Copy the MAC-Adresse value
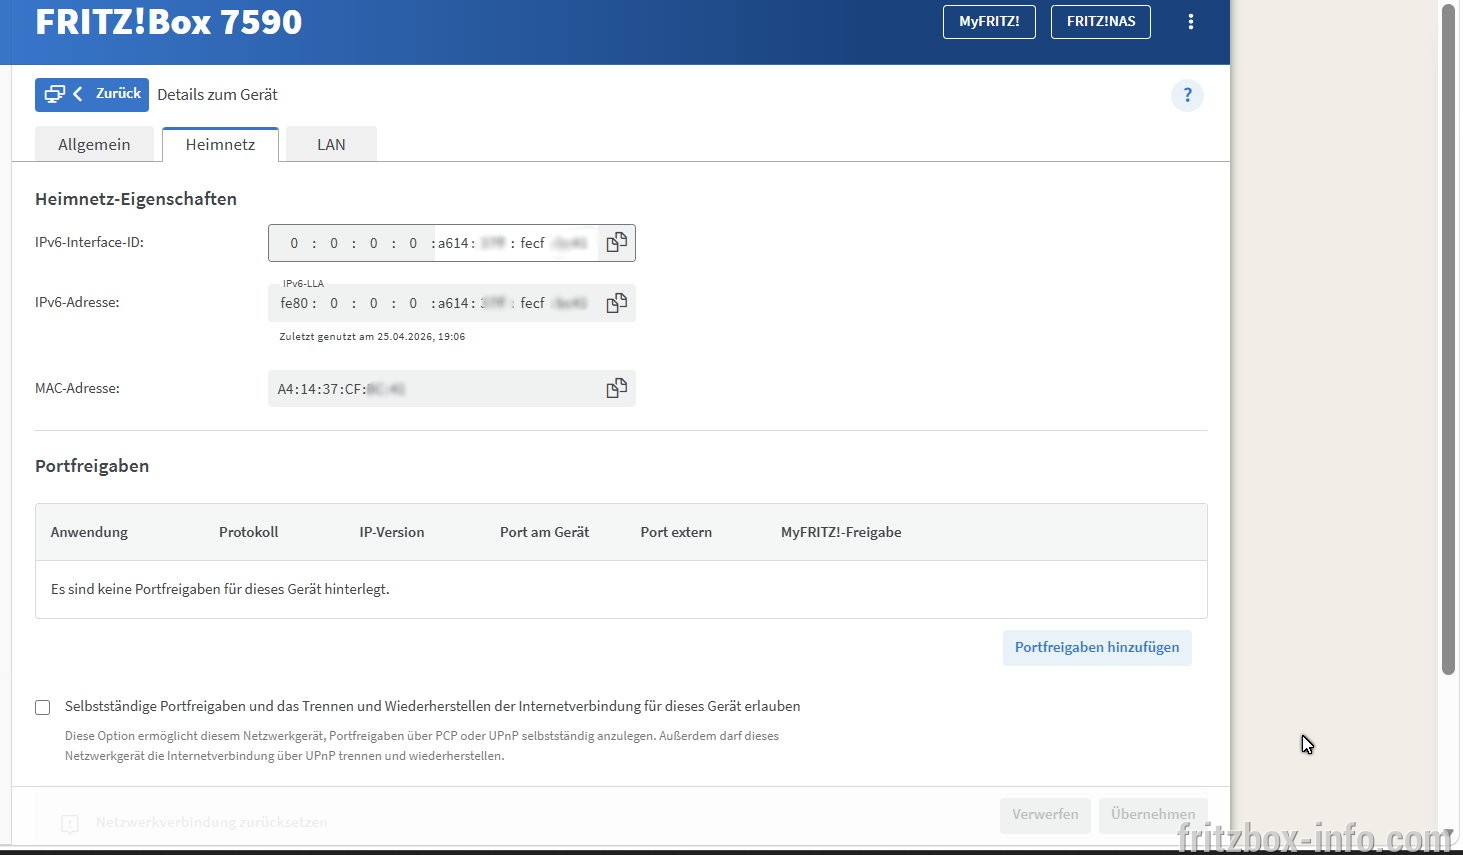1463x855 pixels. tap(617, 388)
